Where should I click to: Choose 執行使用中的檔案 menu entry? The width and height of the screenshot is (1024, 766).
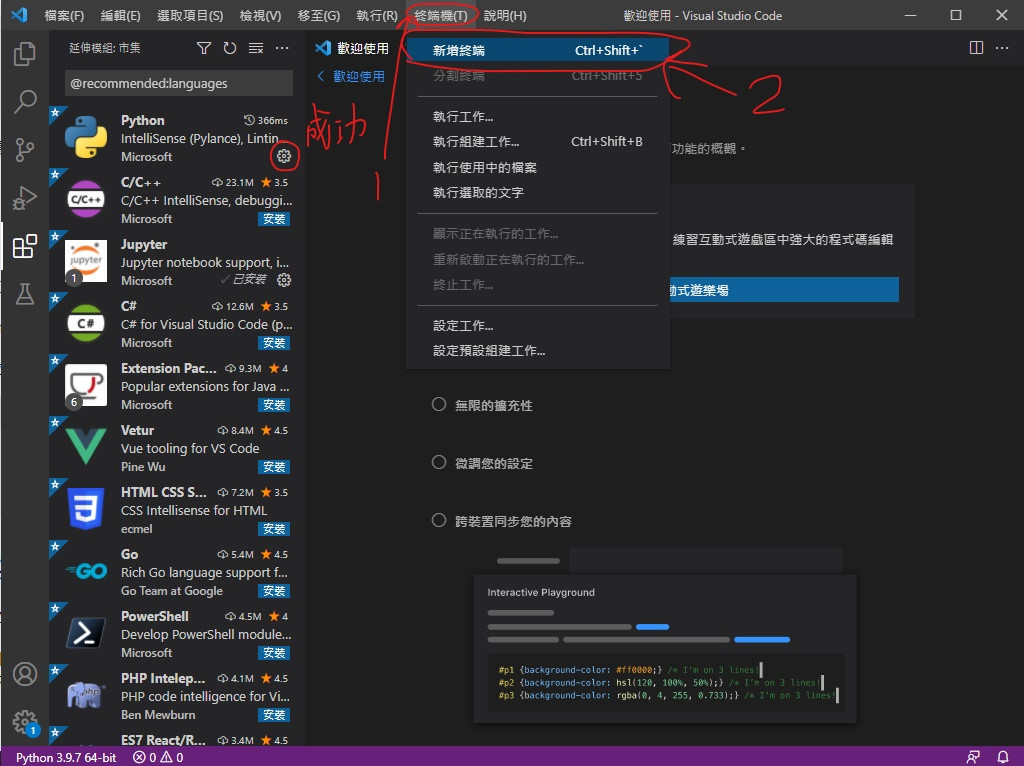pos(537,167)
